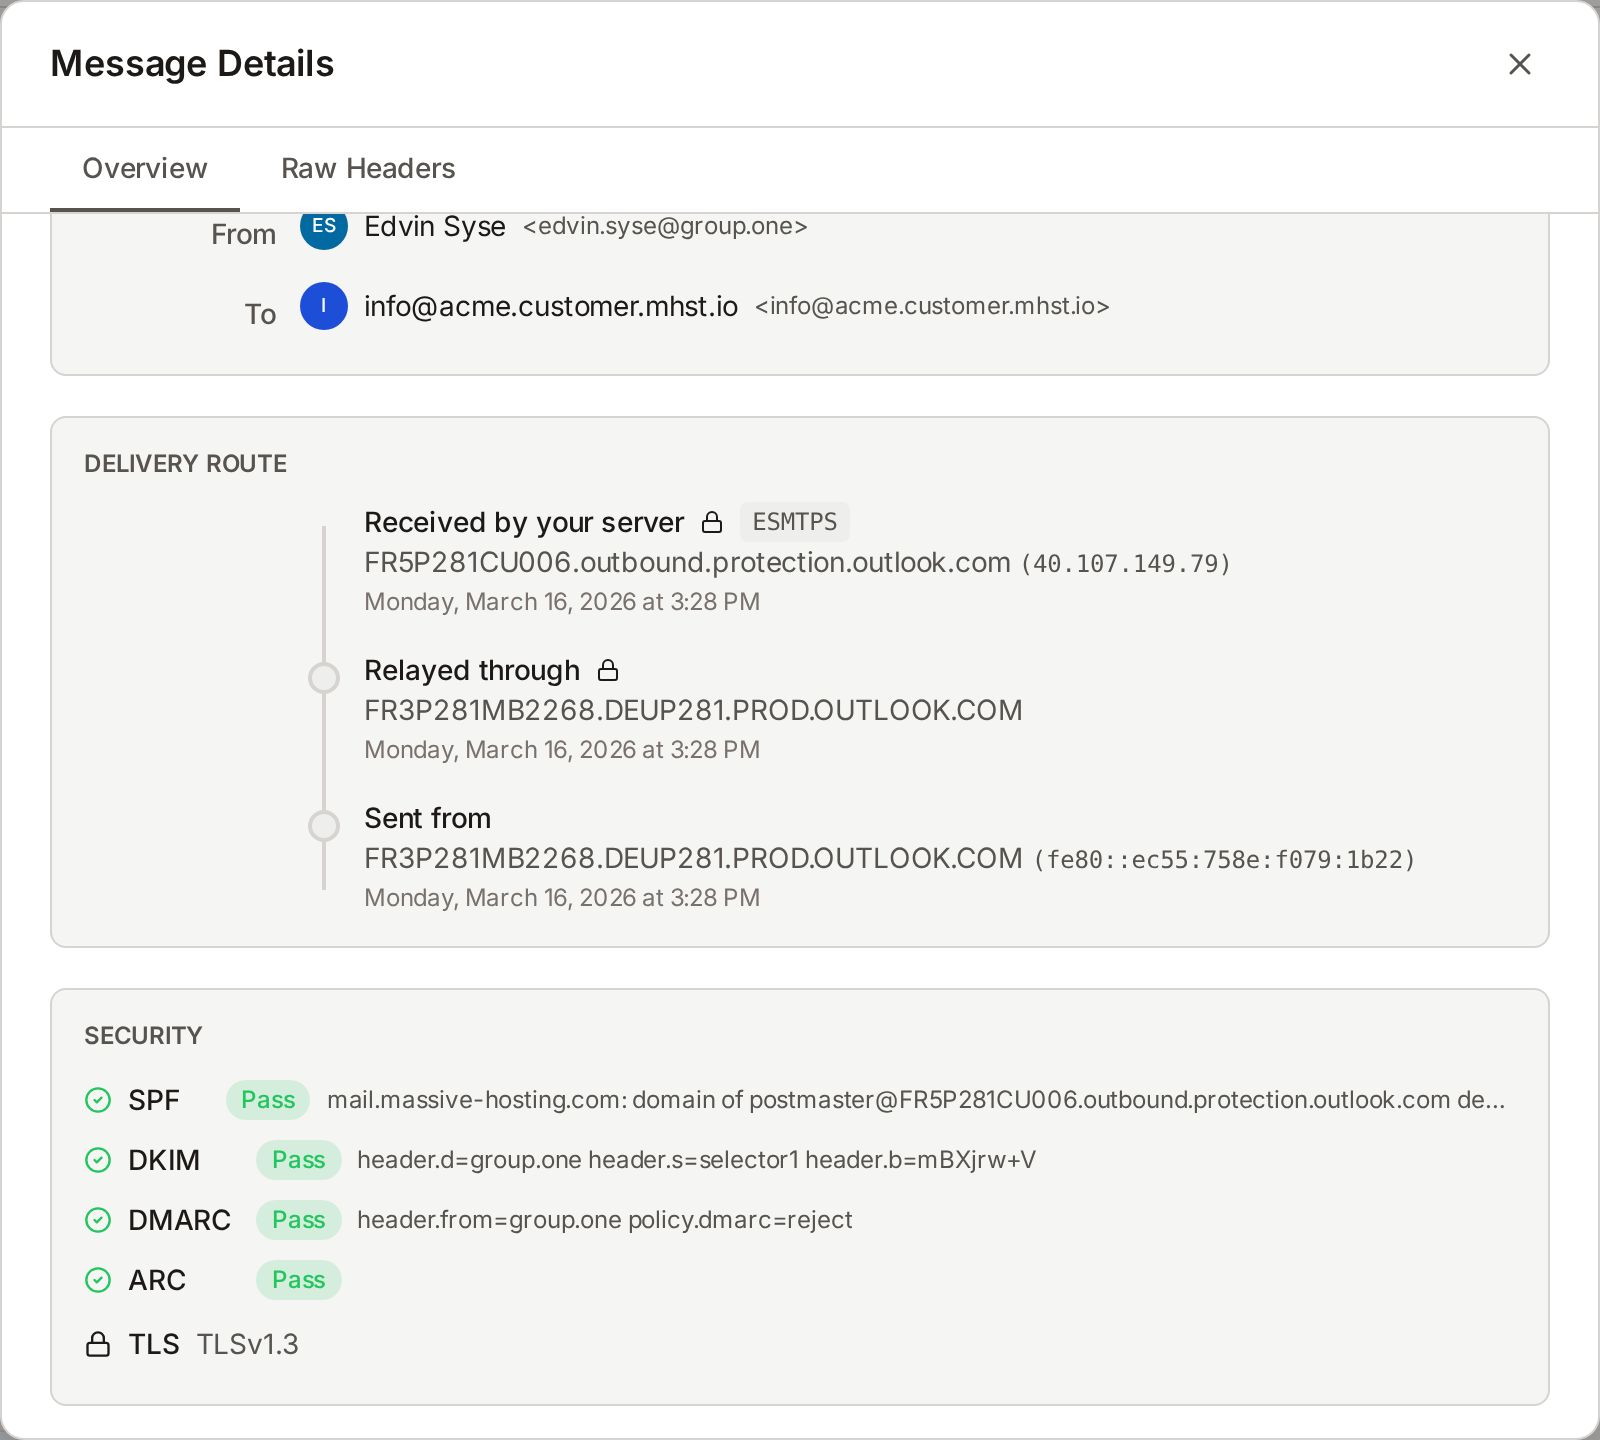Click the ES avatar next to Edvin Syse

(322, 228)
